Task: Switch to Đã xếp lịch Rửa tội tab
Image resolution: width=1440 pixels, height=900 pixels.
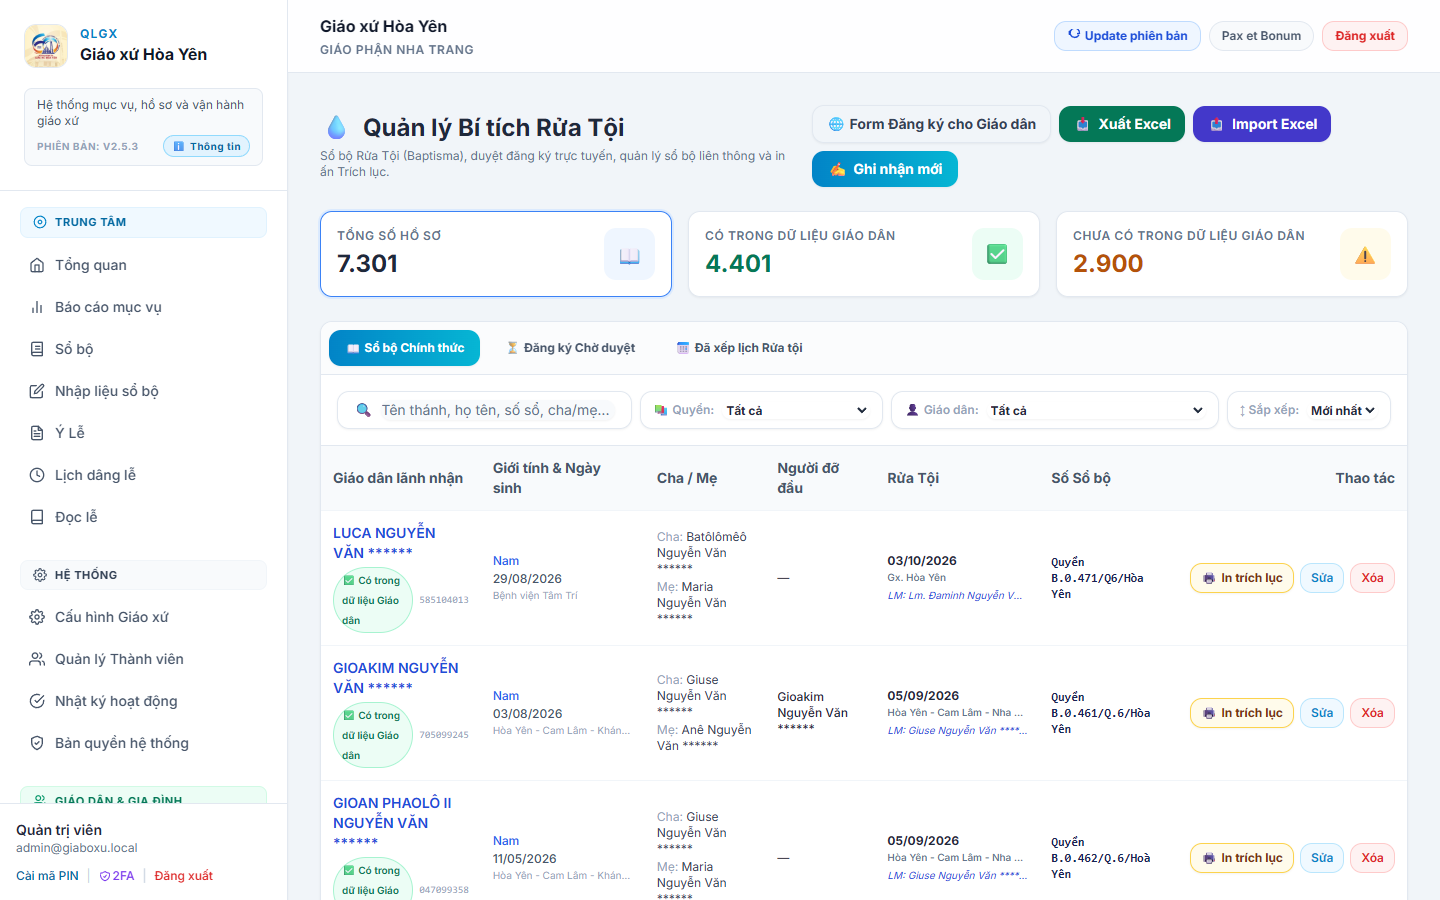Action: (740, 348)
